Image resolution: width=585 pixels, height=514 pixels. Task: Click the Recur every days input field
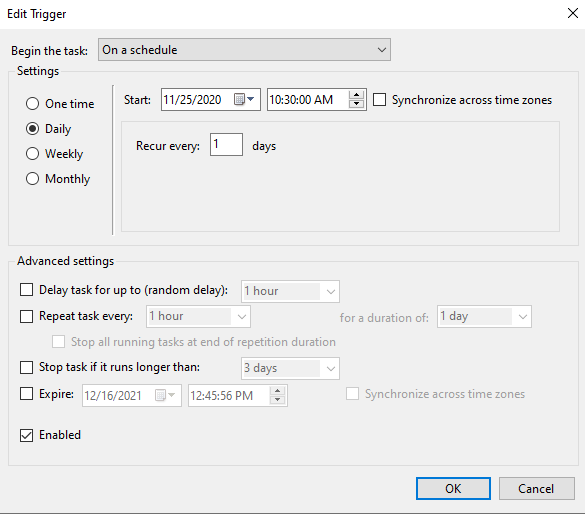point(226,145)
